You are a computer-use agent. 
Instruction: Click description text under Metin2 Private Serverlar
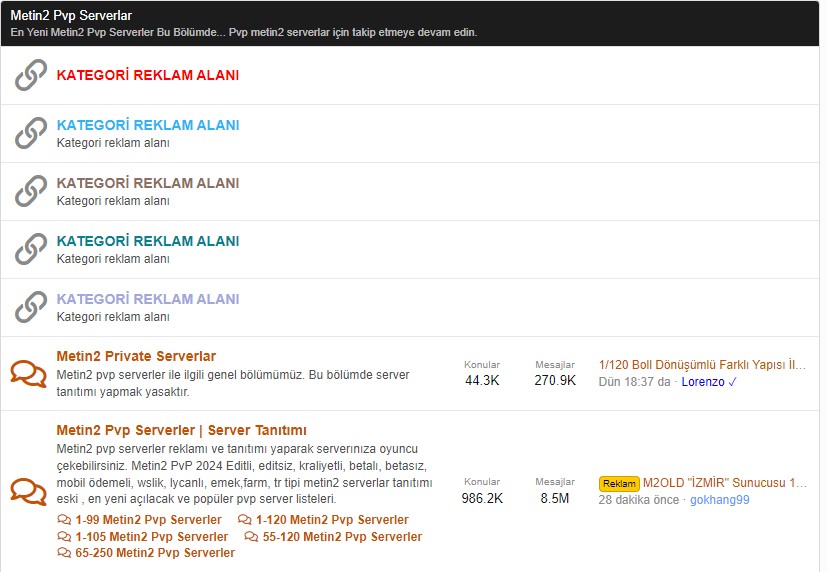[233, 383]
